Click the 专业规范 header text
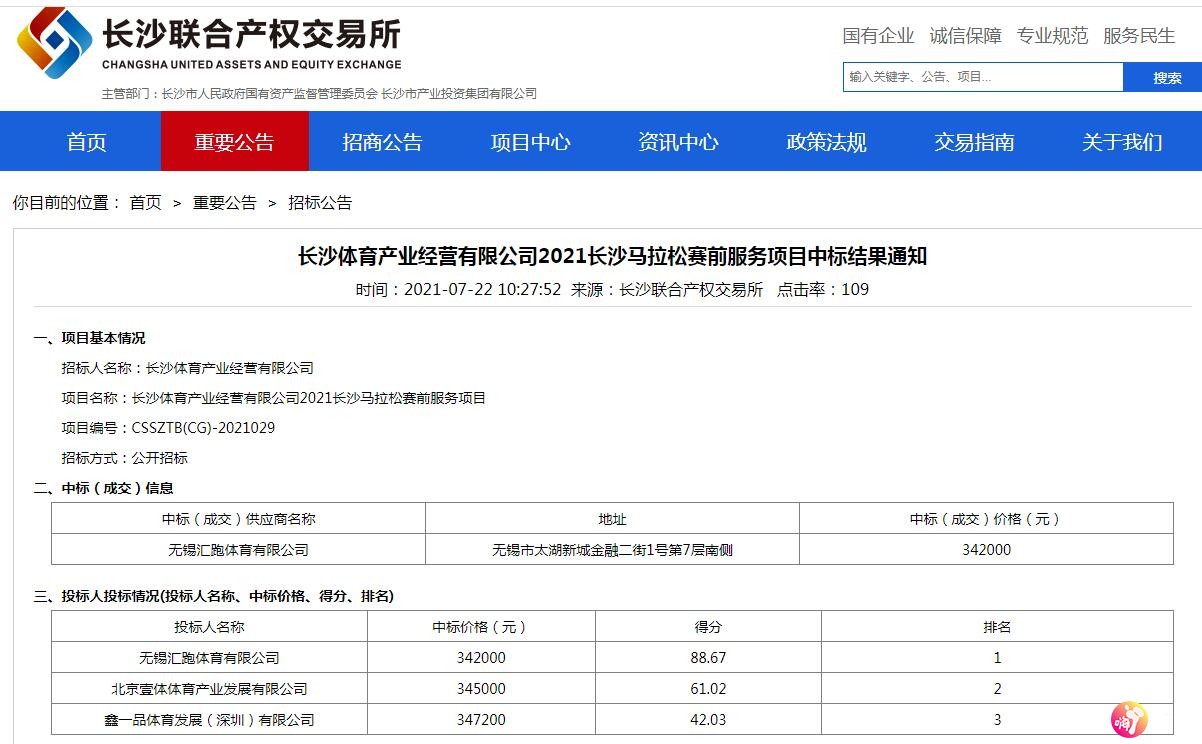 point(1052,36)
